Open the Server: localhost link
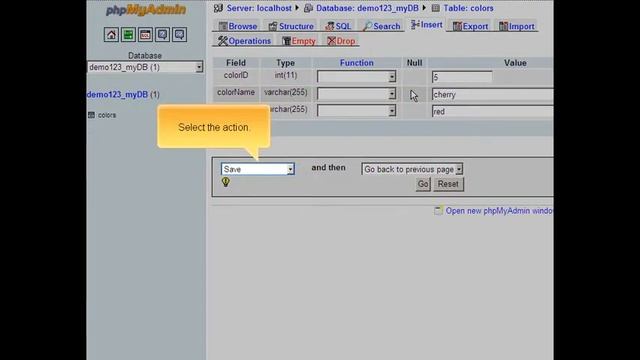 coord(259,8)
